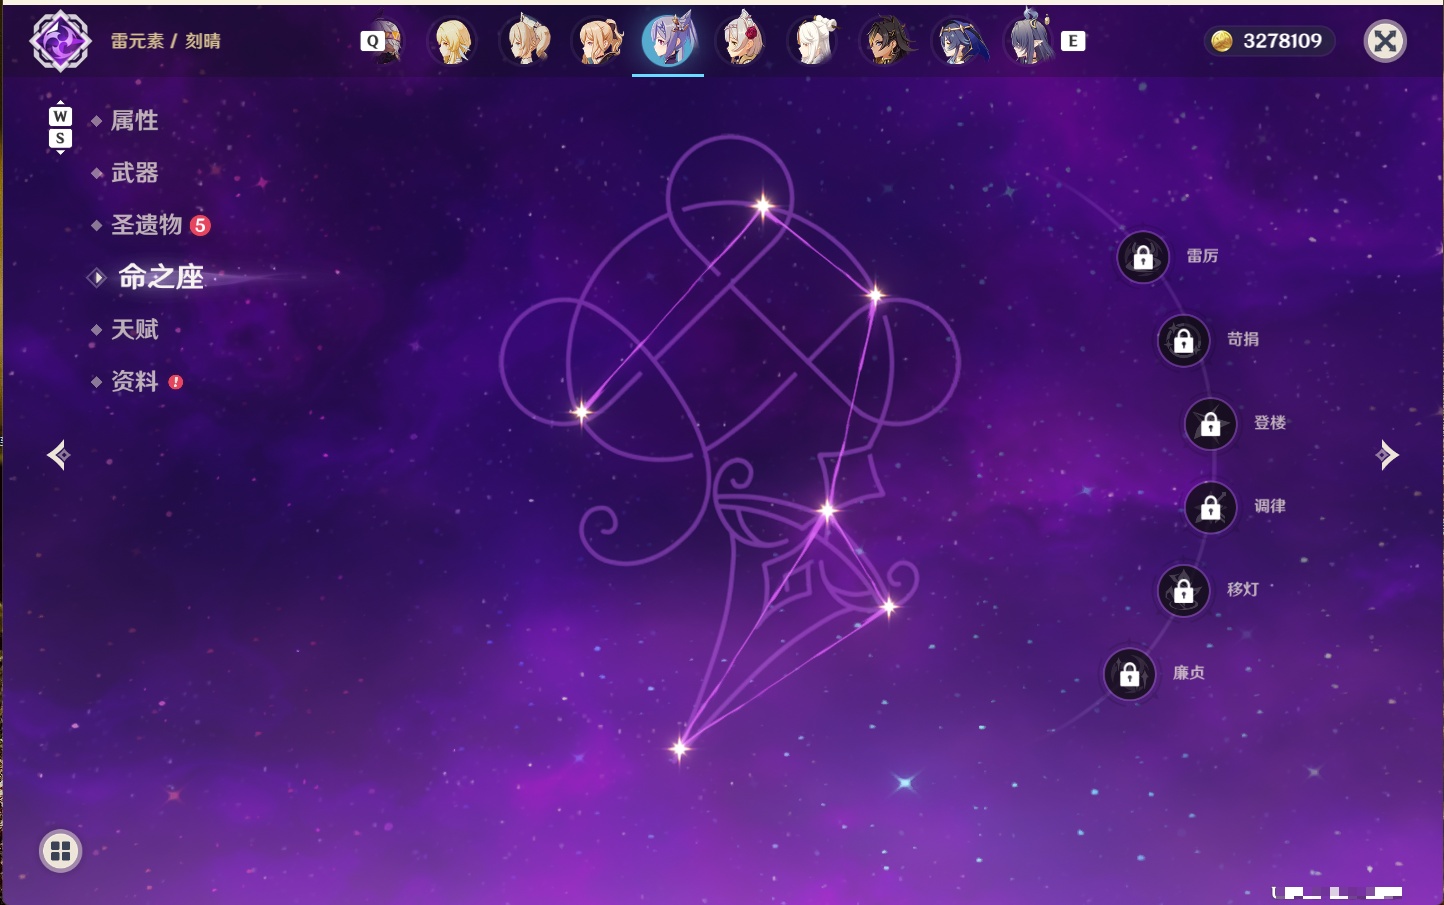The image size is (1444, 905).
Task: Show next character with right arrow
Action: click(1387, 455)
